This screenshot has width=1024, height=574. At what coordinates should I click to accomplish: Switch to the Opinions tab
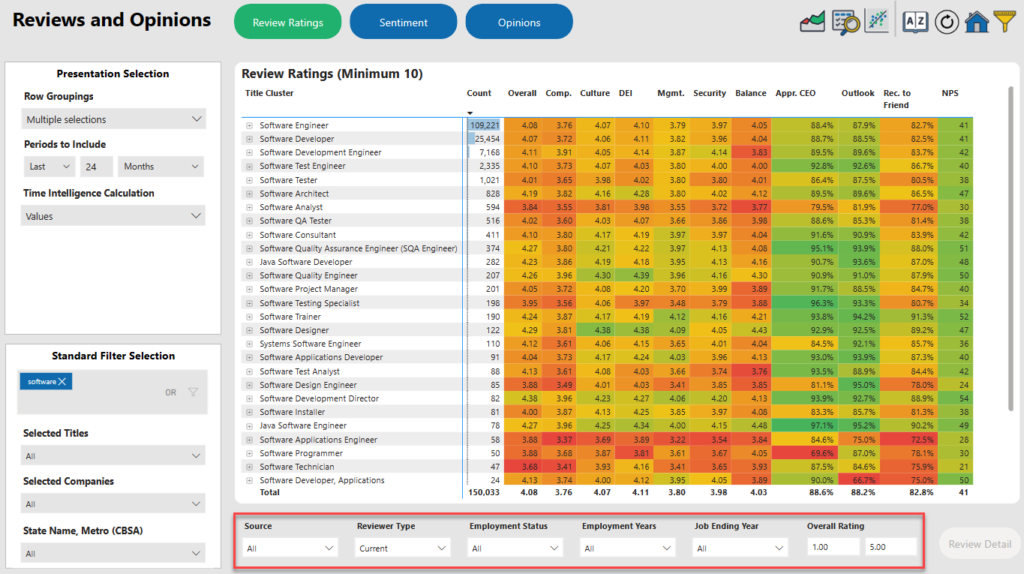coord(519,22)
